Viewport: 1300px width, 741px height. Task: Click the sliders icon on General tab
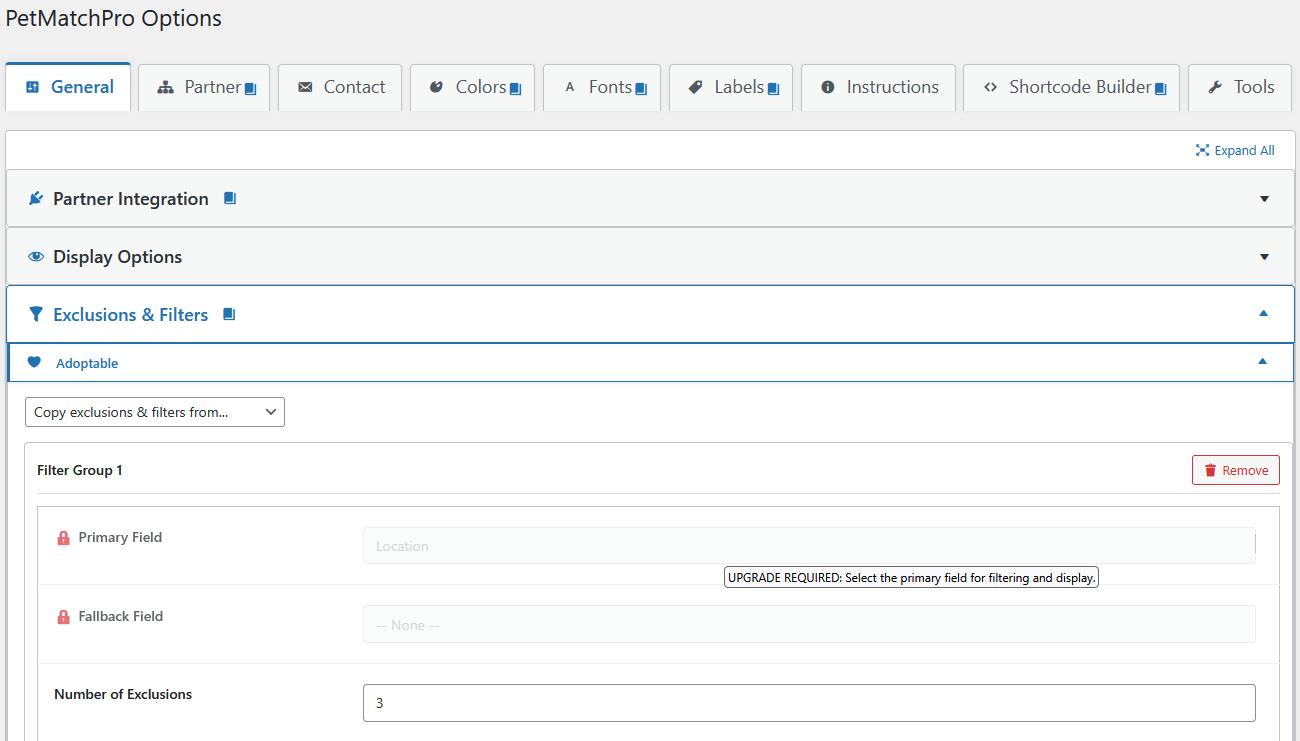33,87
